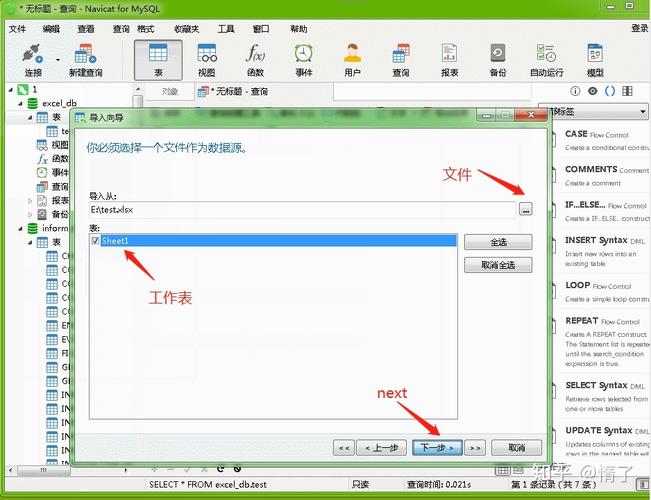Expand the 备份 tree node
Viewport: 651px width, 500px height.
coord(30,214)
